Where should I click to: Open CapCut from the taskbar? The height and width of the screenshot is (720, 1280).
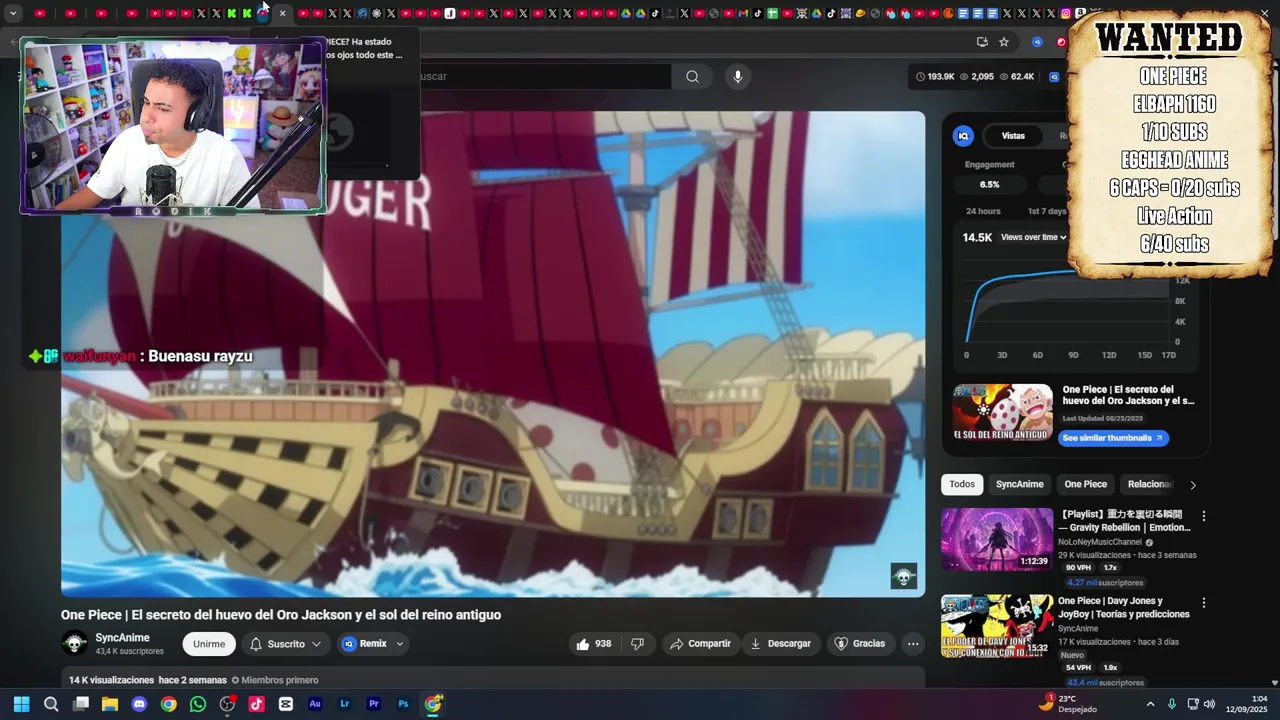click(x=286, y=704)
